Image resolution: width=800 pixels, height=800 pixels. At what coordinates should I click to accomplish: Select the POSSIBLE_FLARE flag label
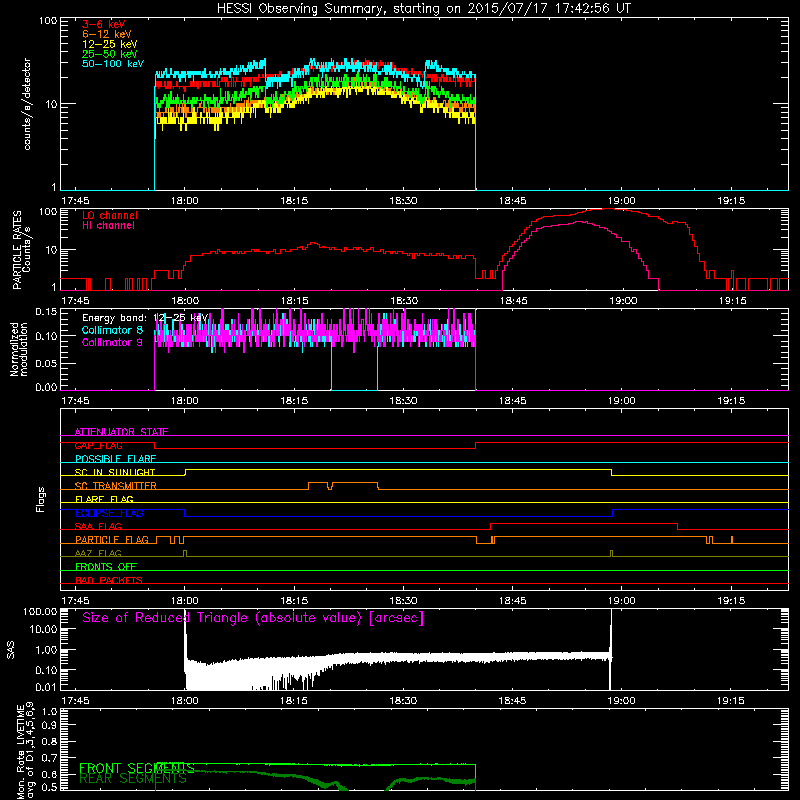click(115, 459)
